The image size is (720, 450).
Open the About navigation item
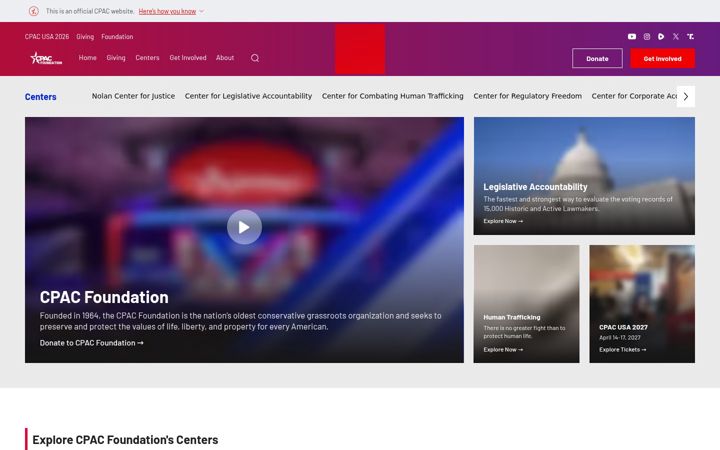[x=225, y=57]
